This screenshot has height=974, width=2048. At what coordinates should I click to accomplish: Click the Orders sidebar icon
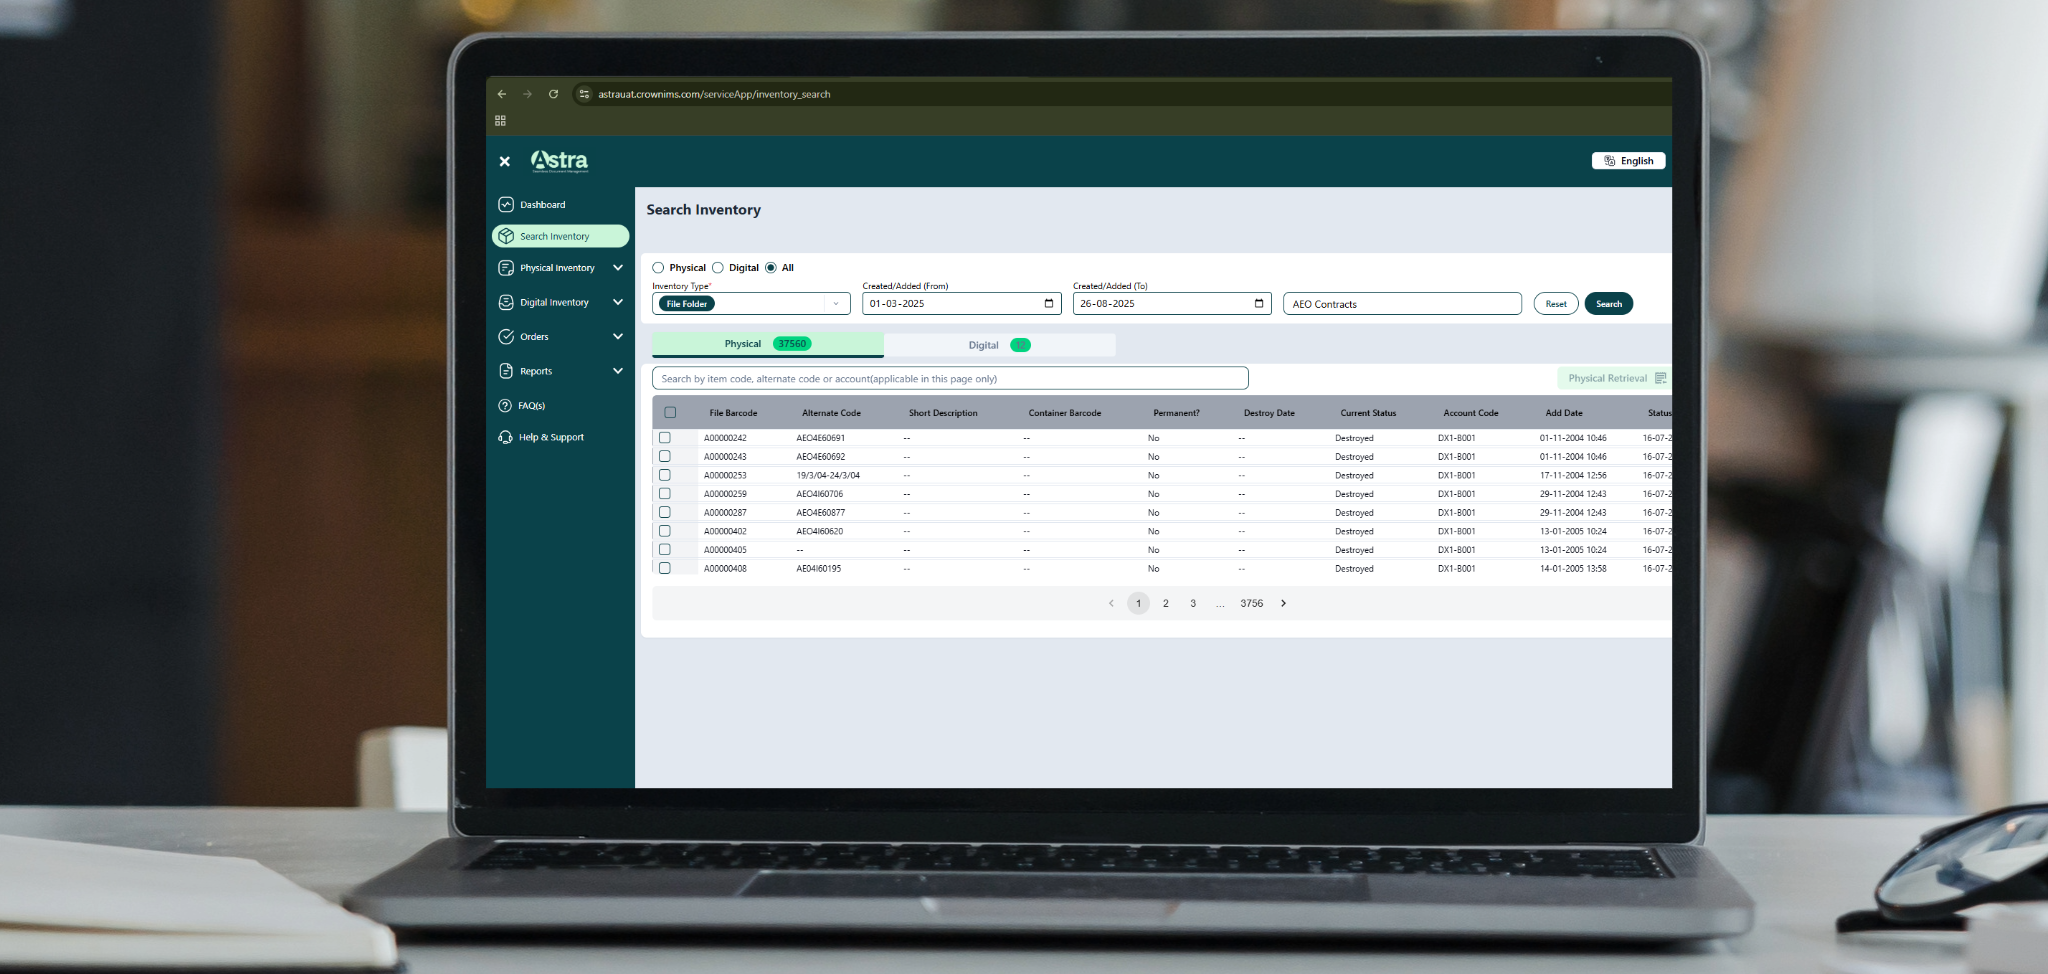(x=506, y=337)
